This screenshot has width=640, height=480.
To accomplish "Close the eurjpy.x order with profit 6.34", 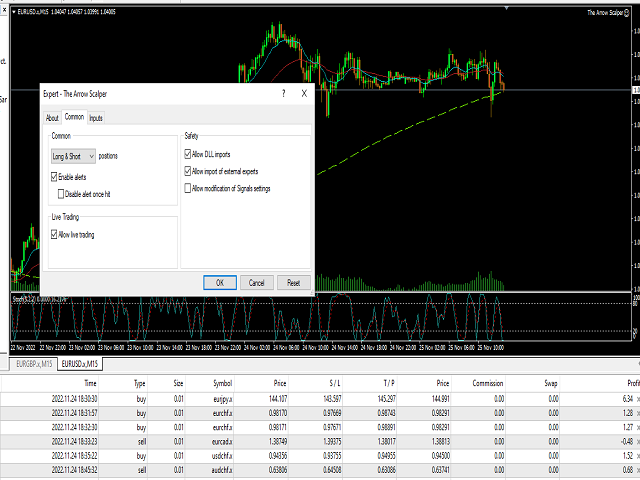I will point(638,399).
